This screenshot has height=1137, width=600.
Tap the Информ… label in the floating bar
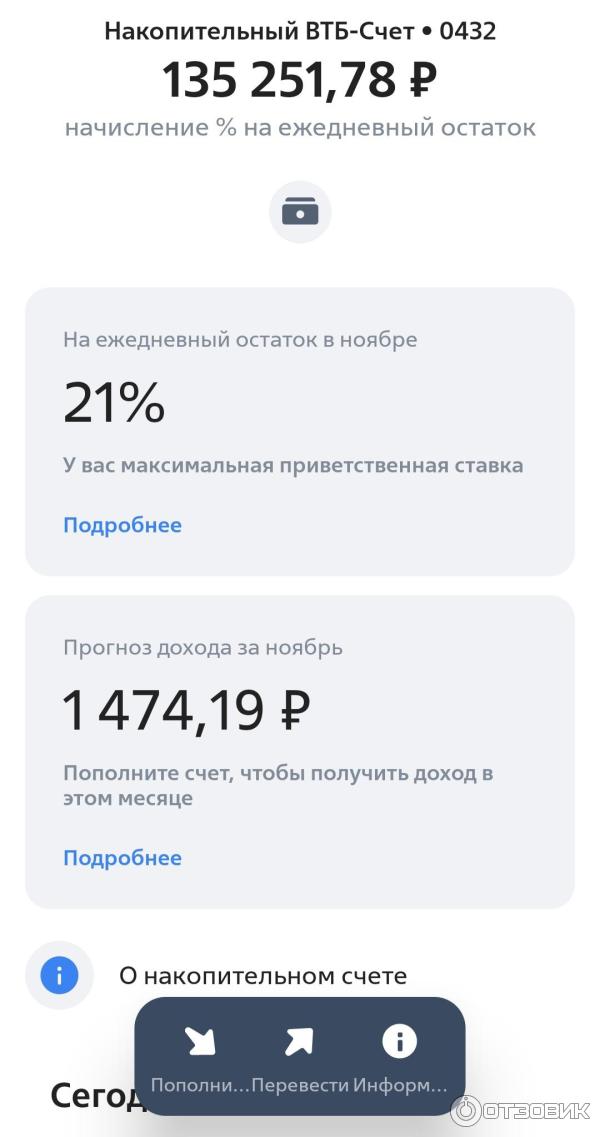(x=400, y=1085)
